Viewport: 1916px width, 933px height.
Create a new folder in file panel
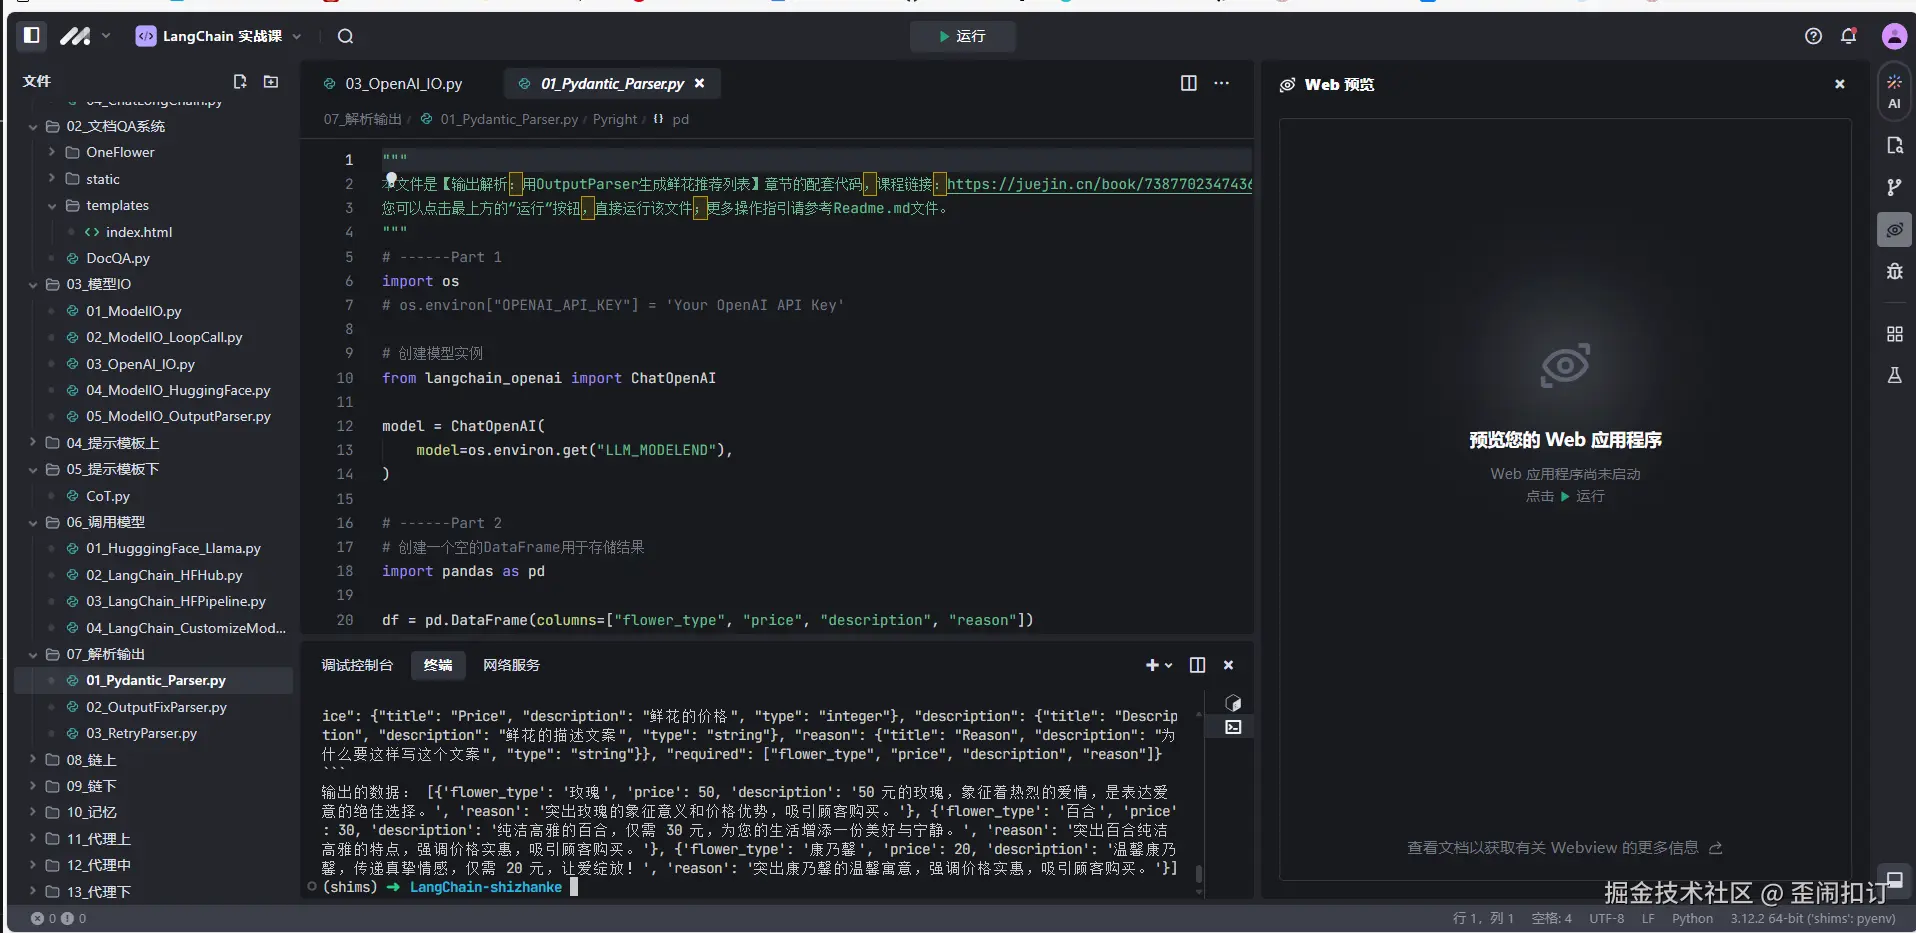point(271,82)
